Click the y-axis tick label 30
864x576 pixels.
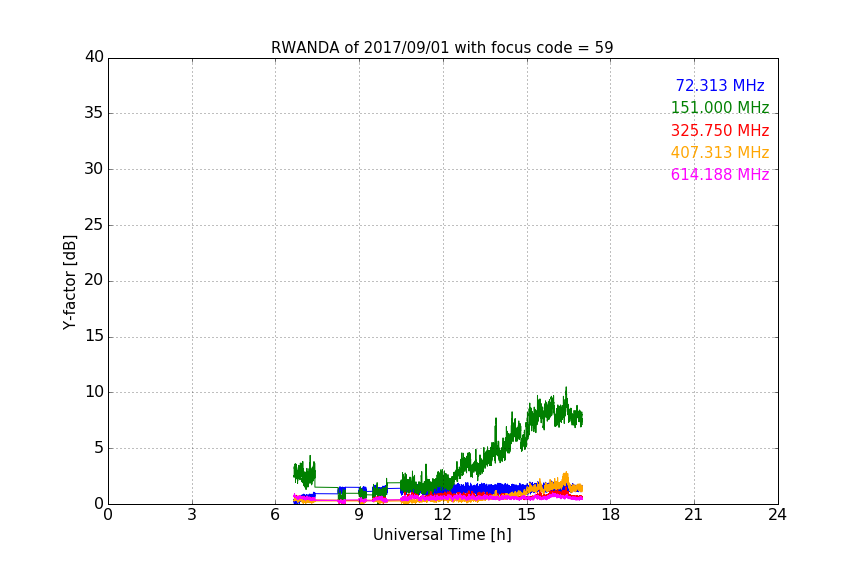tap(94, 169)
